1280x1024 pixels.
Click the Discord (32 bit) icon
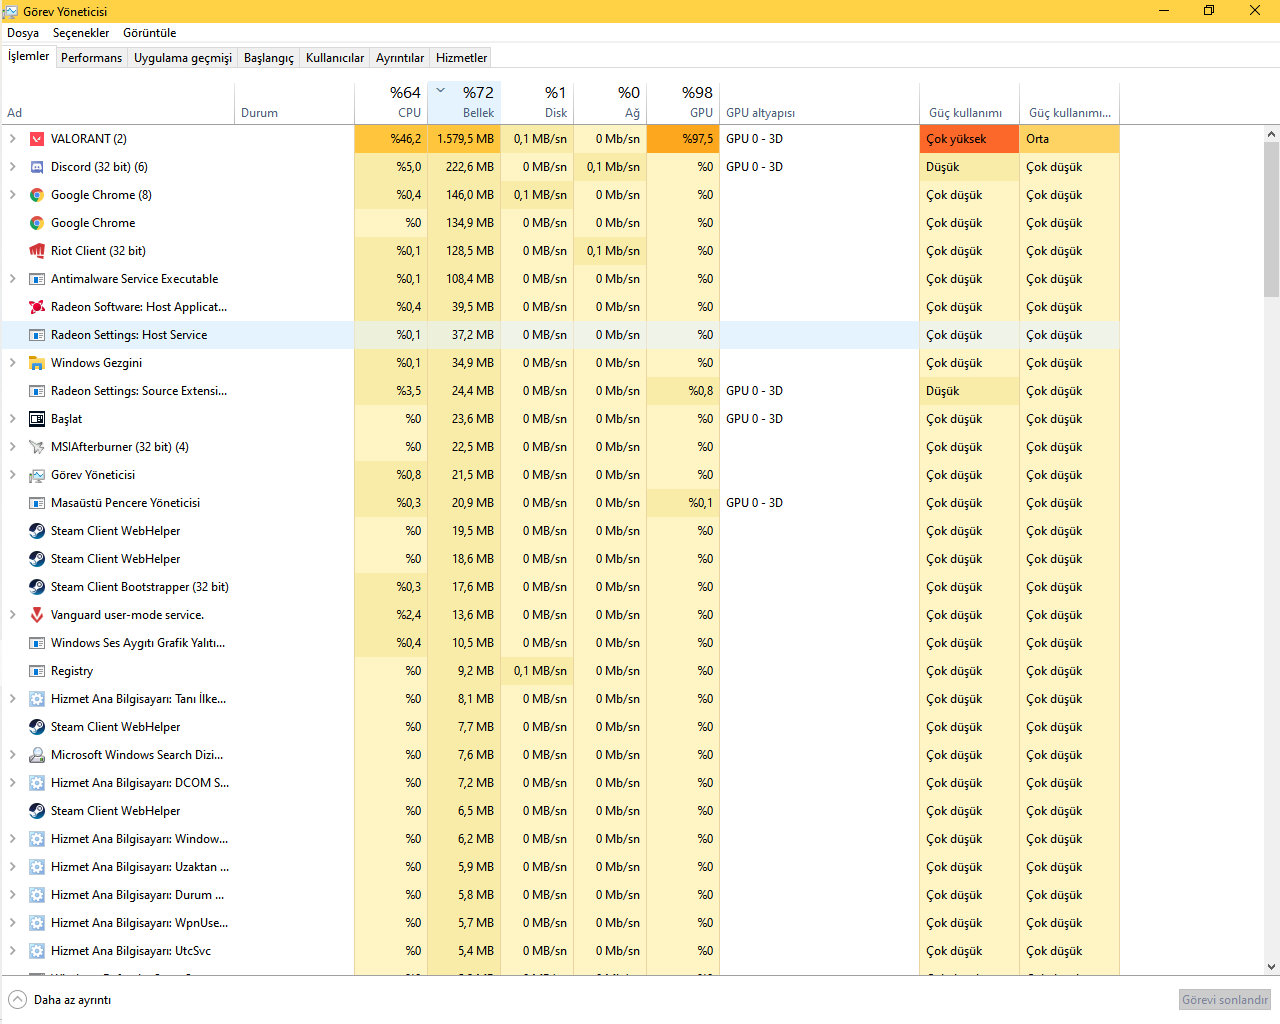[37, 167]
